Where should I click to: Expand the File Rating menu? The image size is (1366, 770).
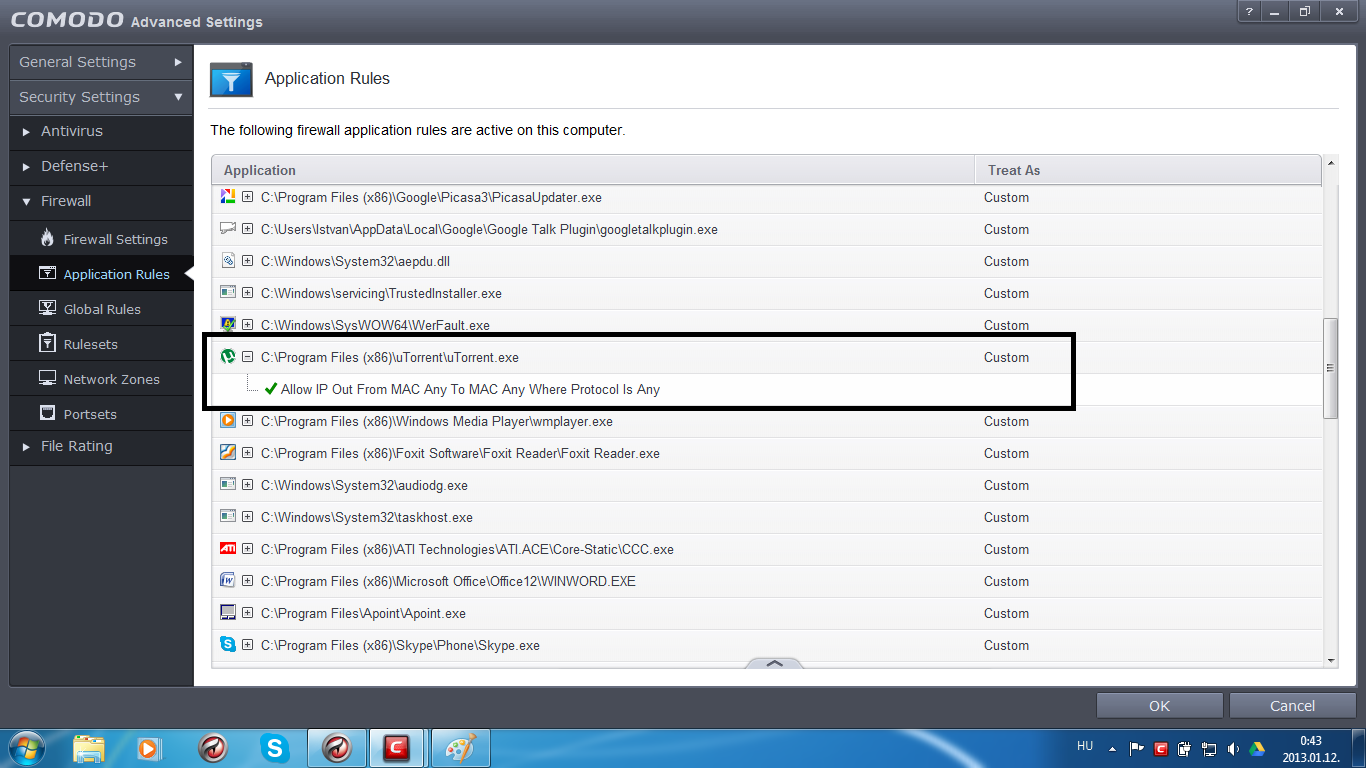tap(101, 446)
